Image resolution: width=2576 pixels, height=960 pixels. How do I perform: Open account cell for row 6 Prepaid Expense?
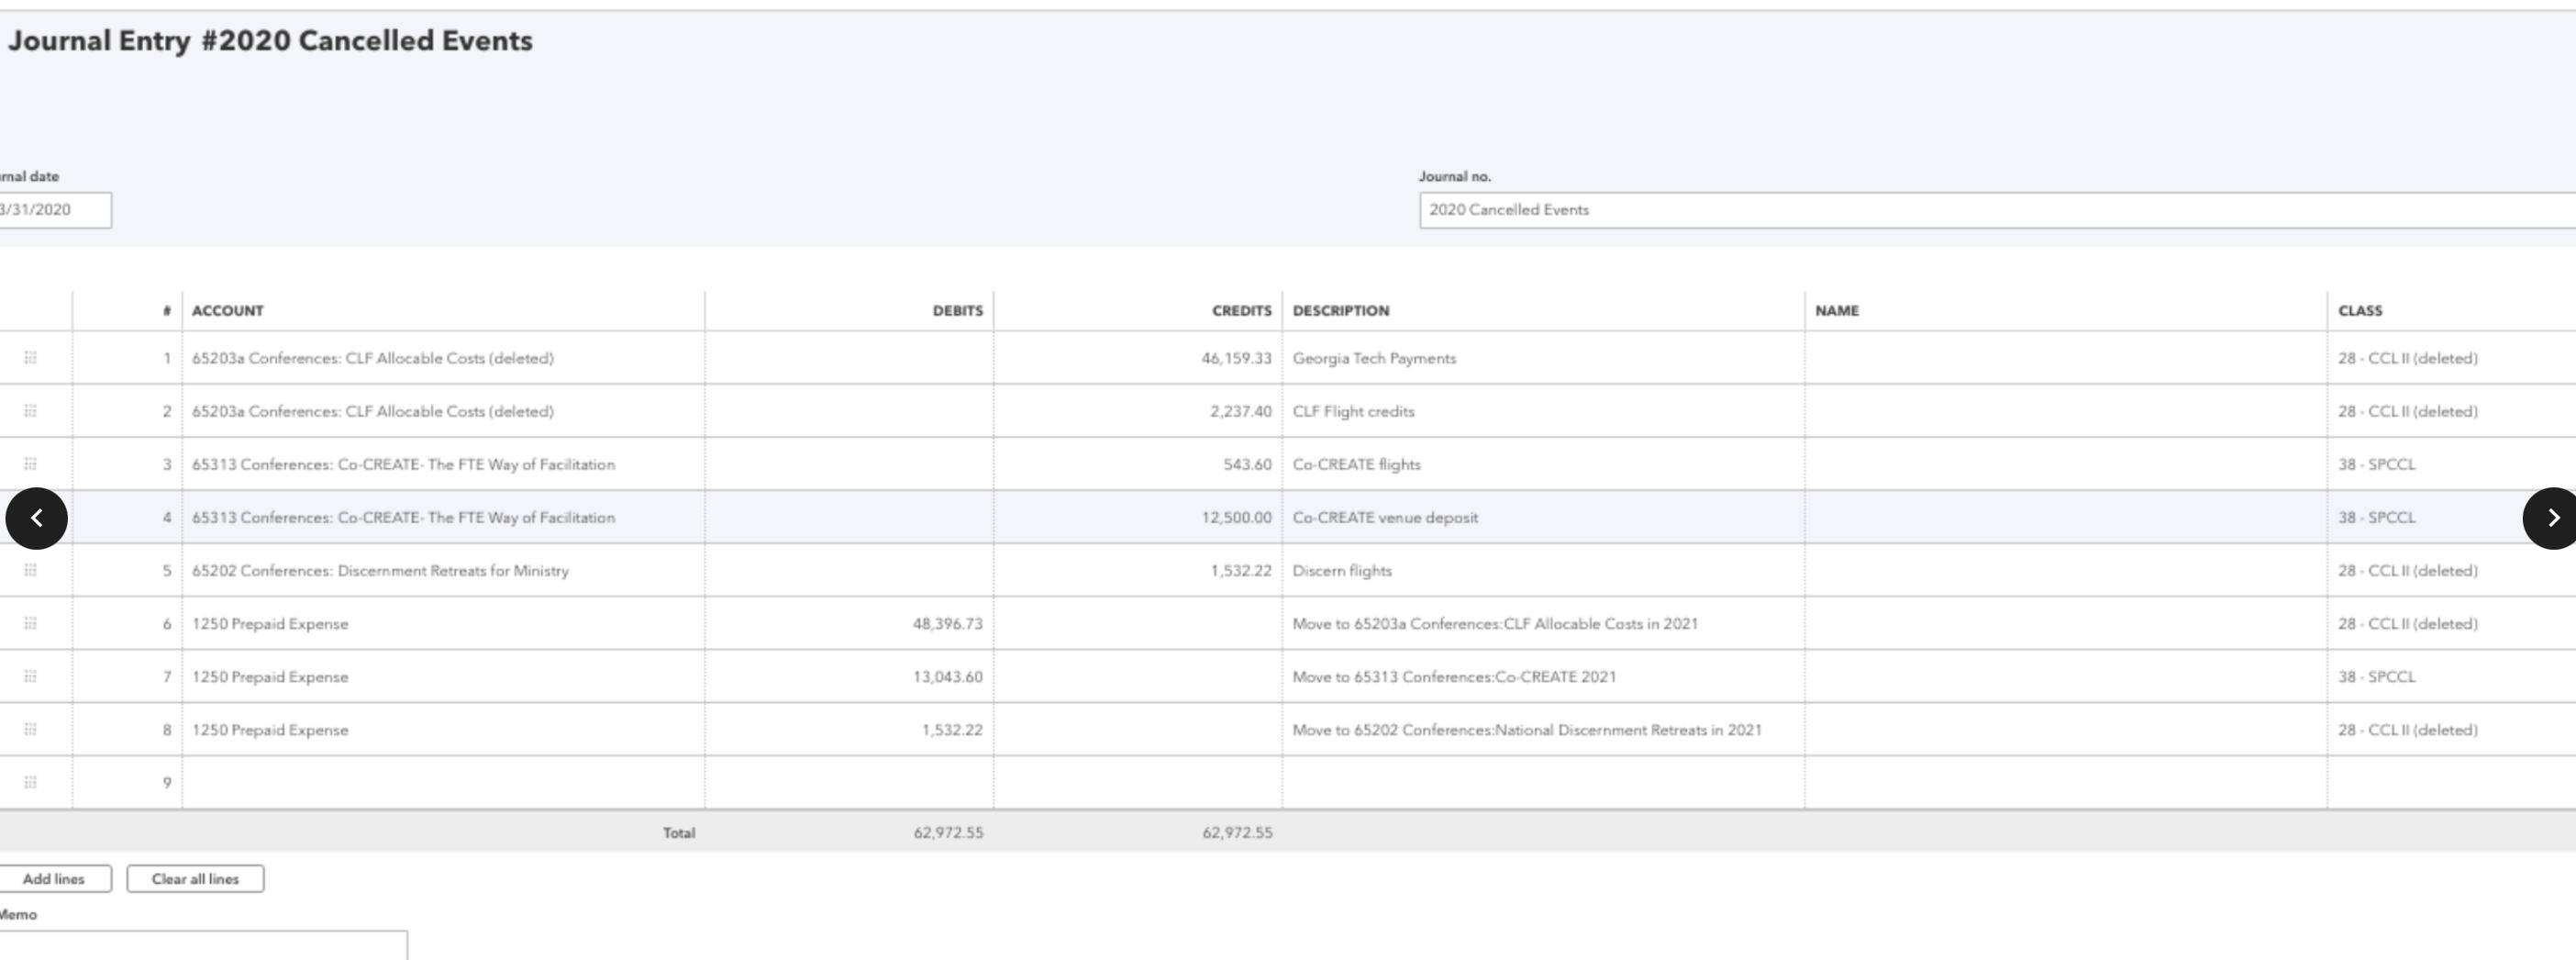442,624
